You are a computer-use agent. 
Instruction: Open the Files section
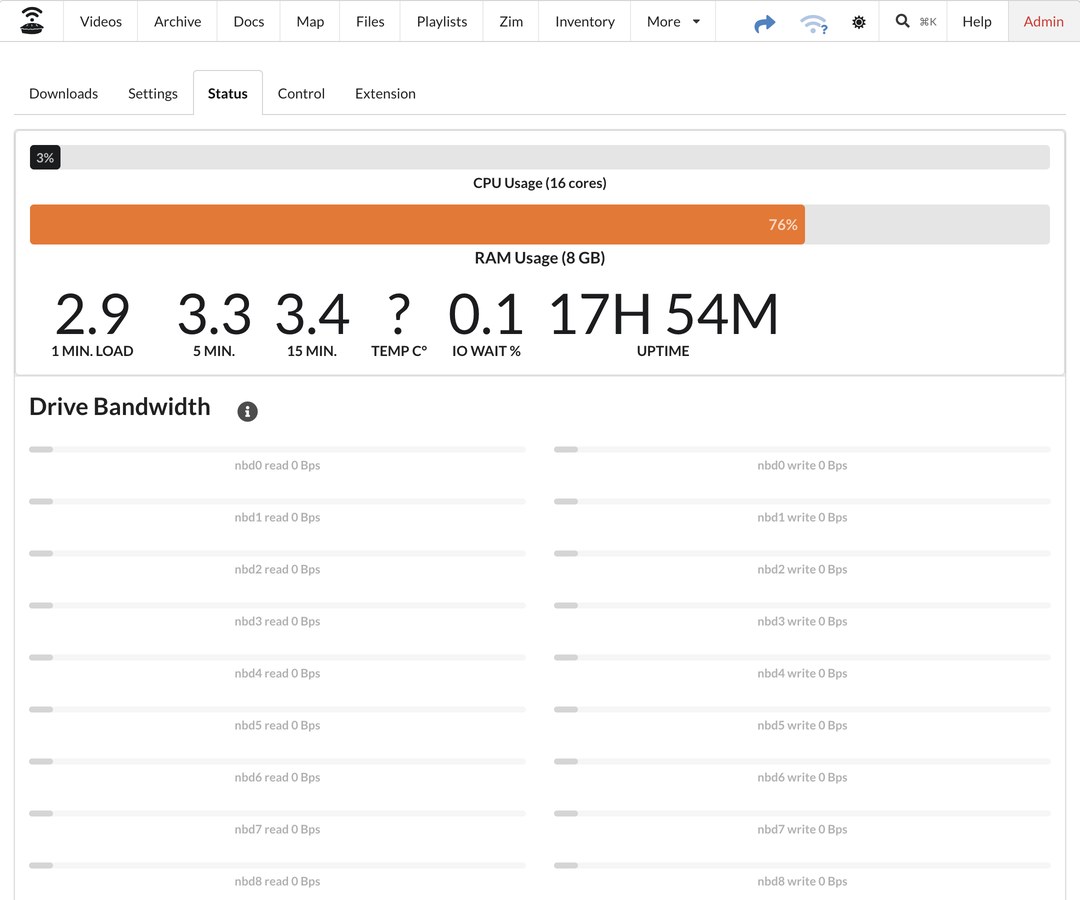(x=370, y=21)
